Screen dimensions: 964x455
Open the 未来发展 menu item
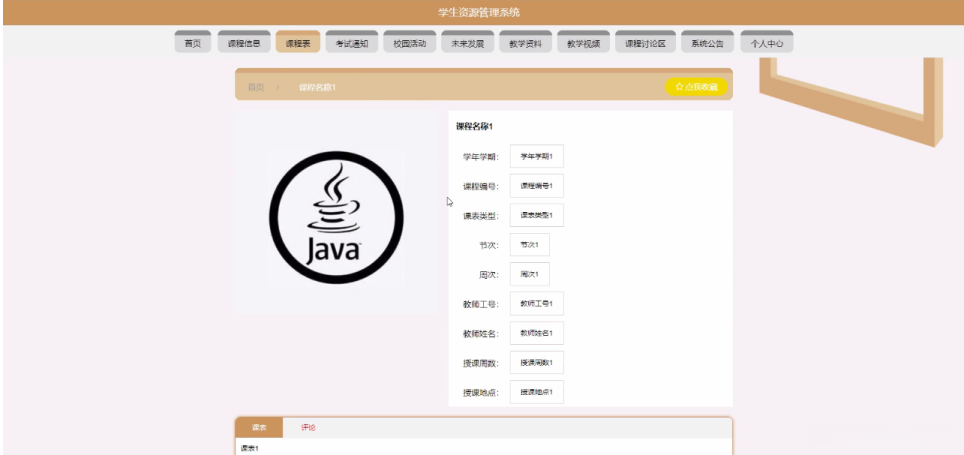(467, 43)
